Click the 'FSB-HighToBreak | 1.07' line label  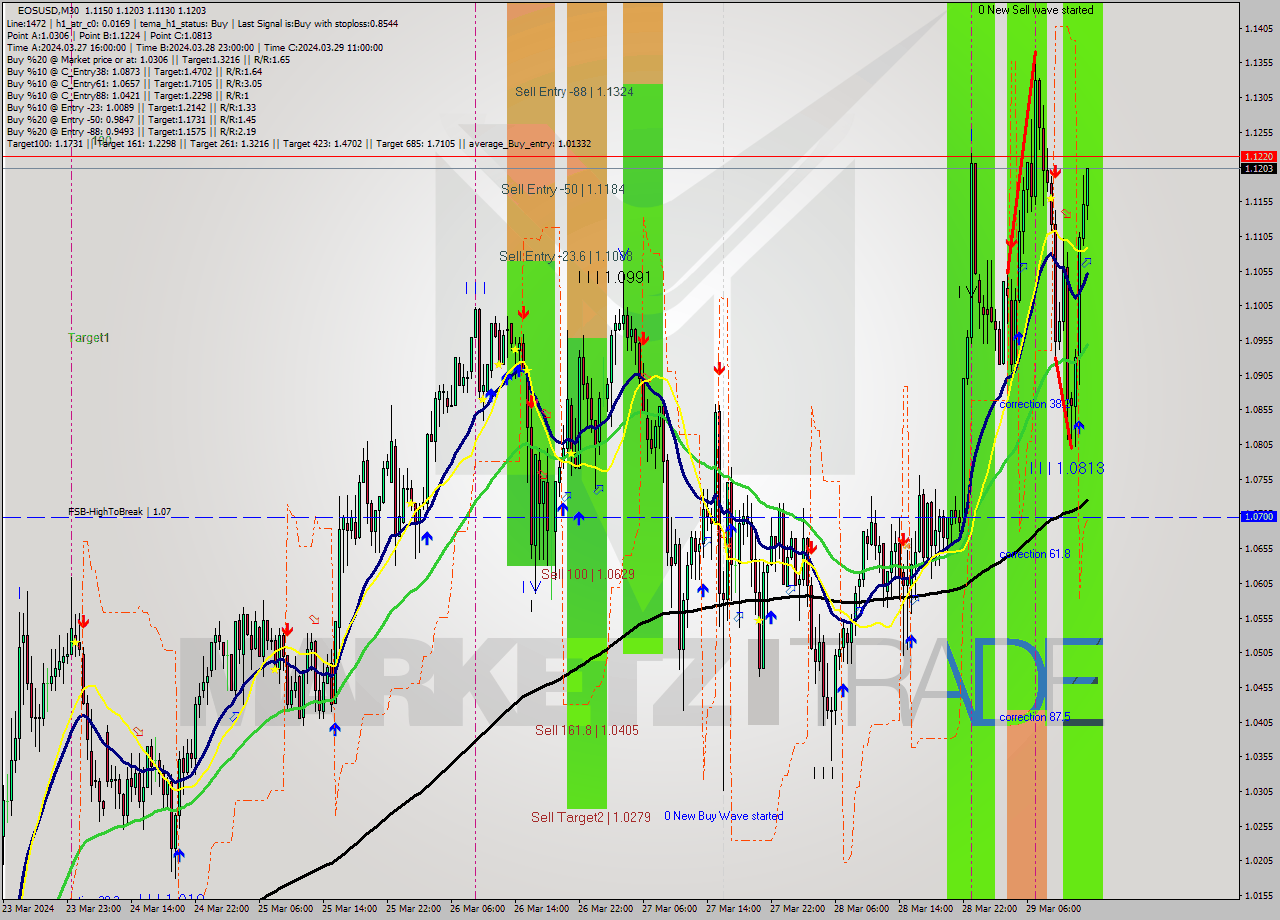pyautogui.click(x=119, y=512)
